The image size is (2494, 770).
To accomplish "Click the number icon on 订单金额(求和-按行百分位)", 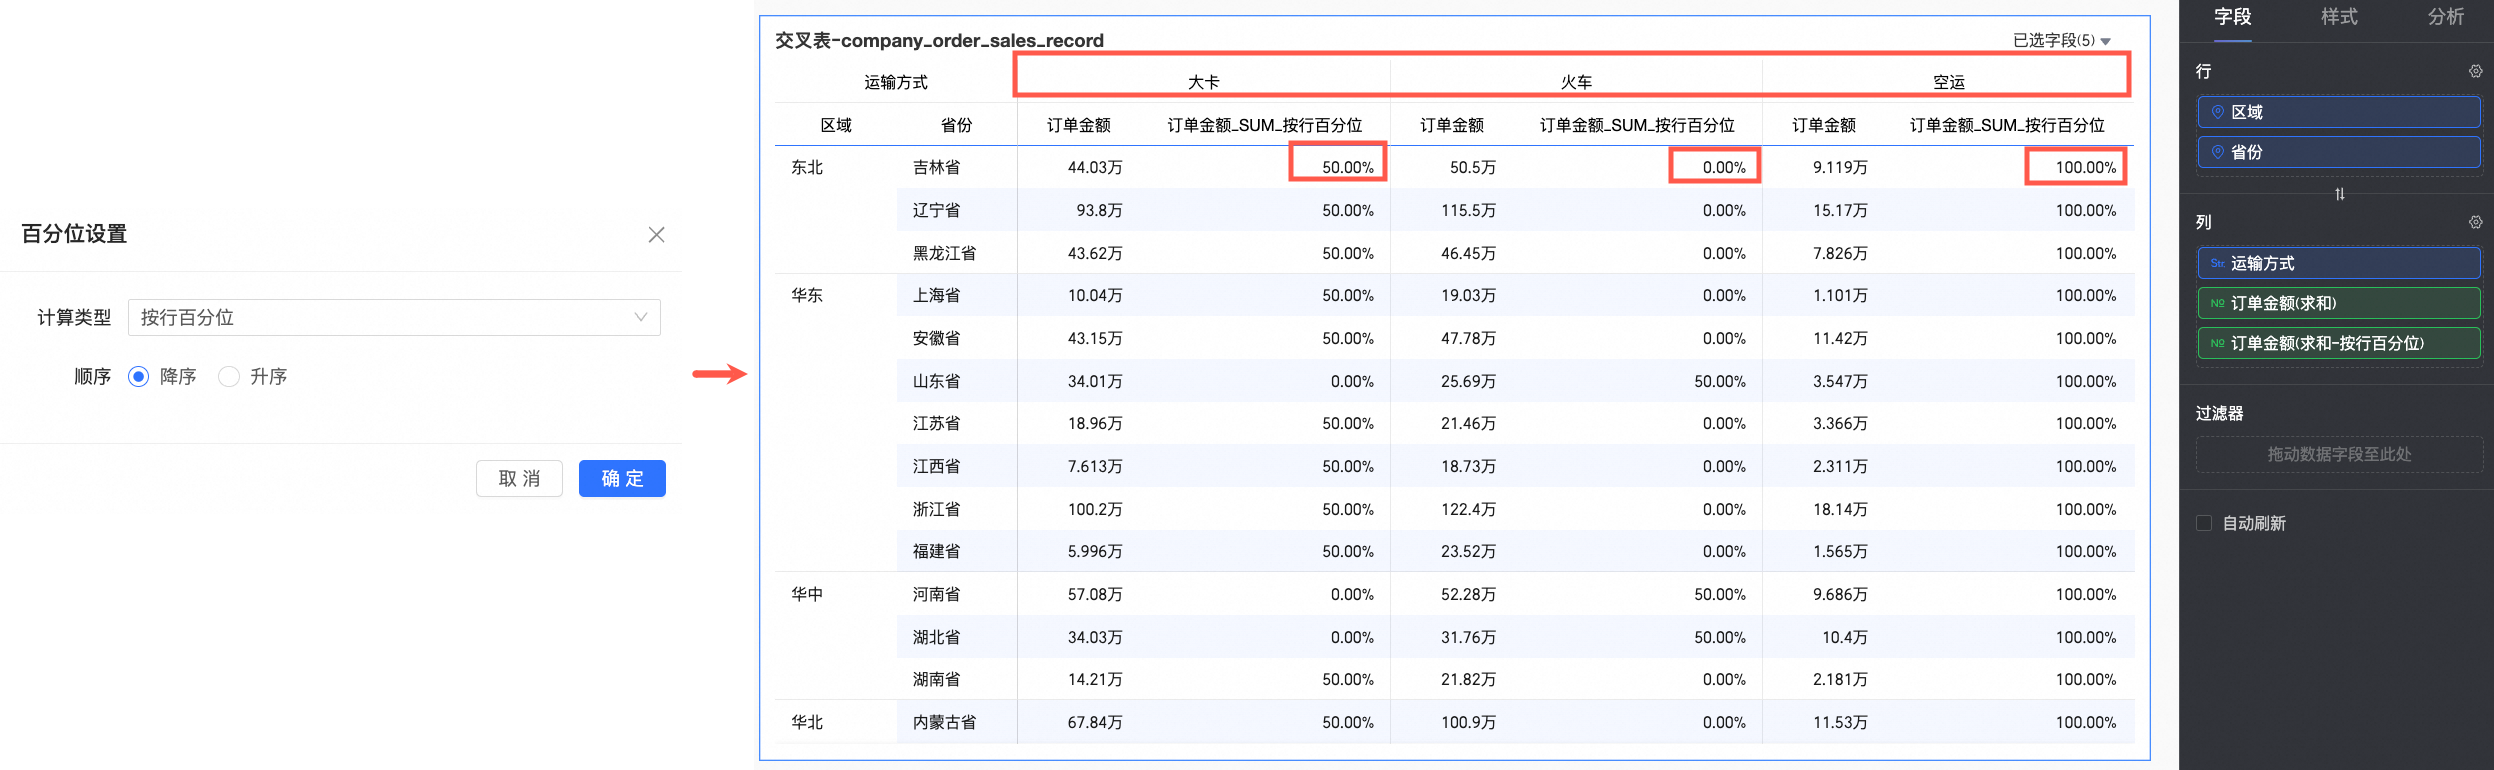I will (2217, 343).
